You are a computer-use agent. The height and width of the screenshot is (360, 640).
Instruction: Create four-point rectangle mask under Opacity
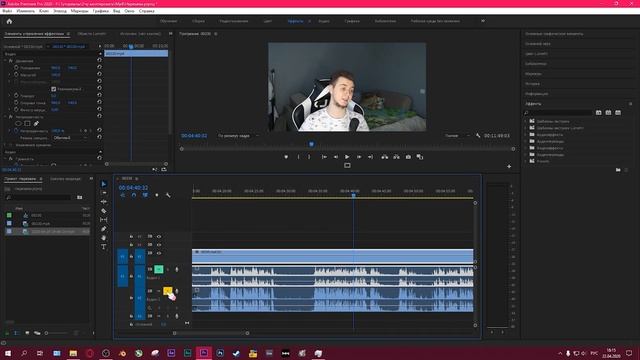(x=27, y=123)
